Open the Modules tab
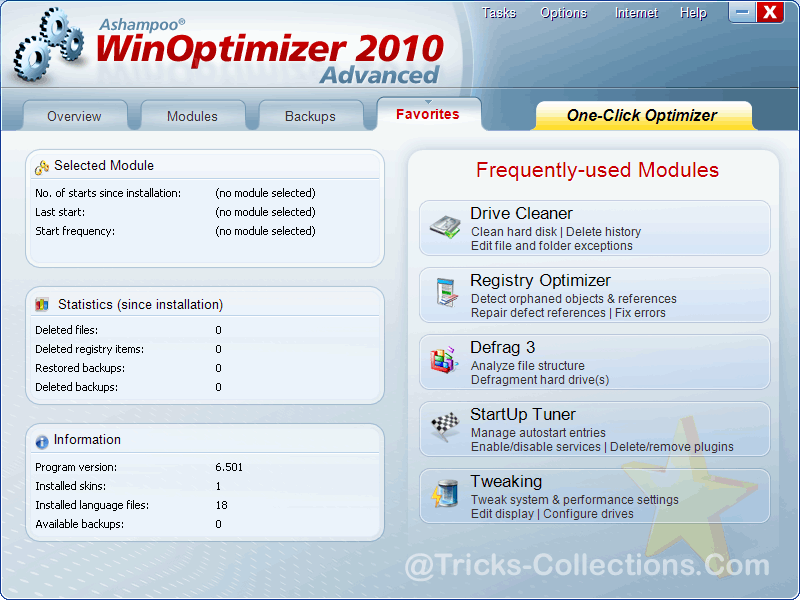Image resolution: width=800 pixels, height=600 pixels. point(192,116)
